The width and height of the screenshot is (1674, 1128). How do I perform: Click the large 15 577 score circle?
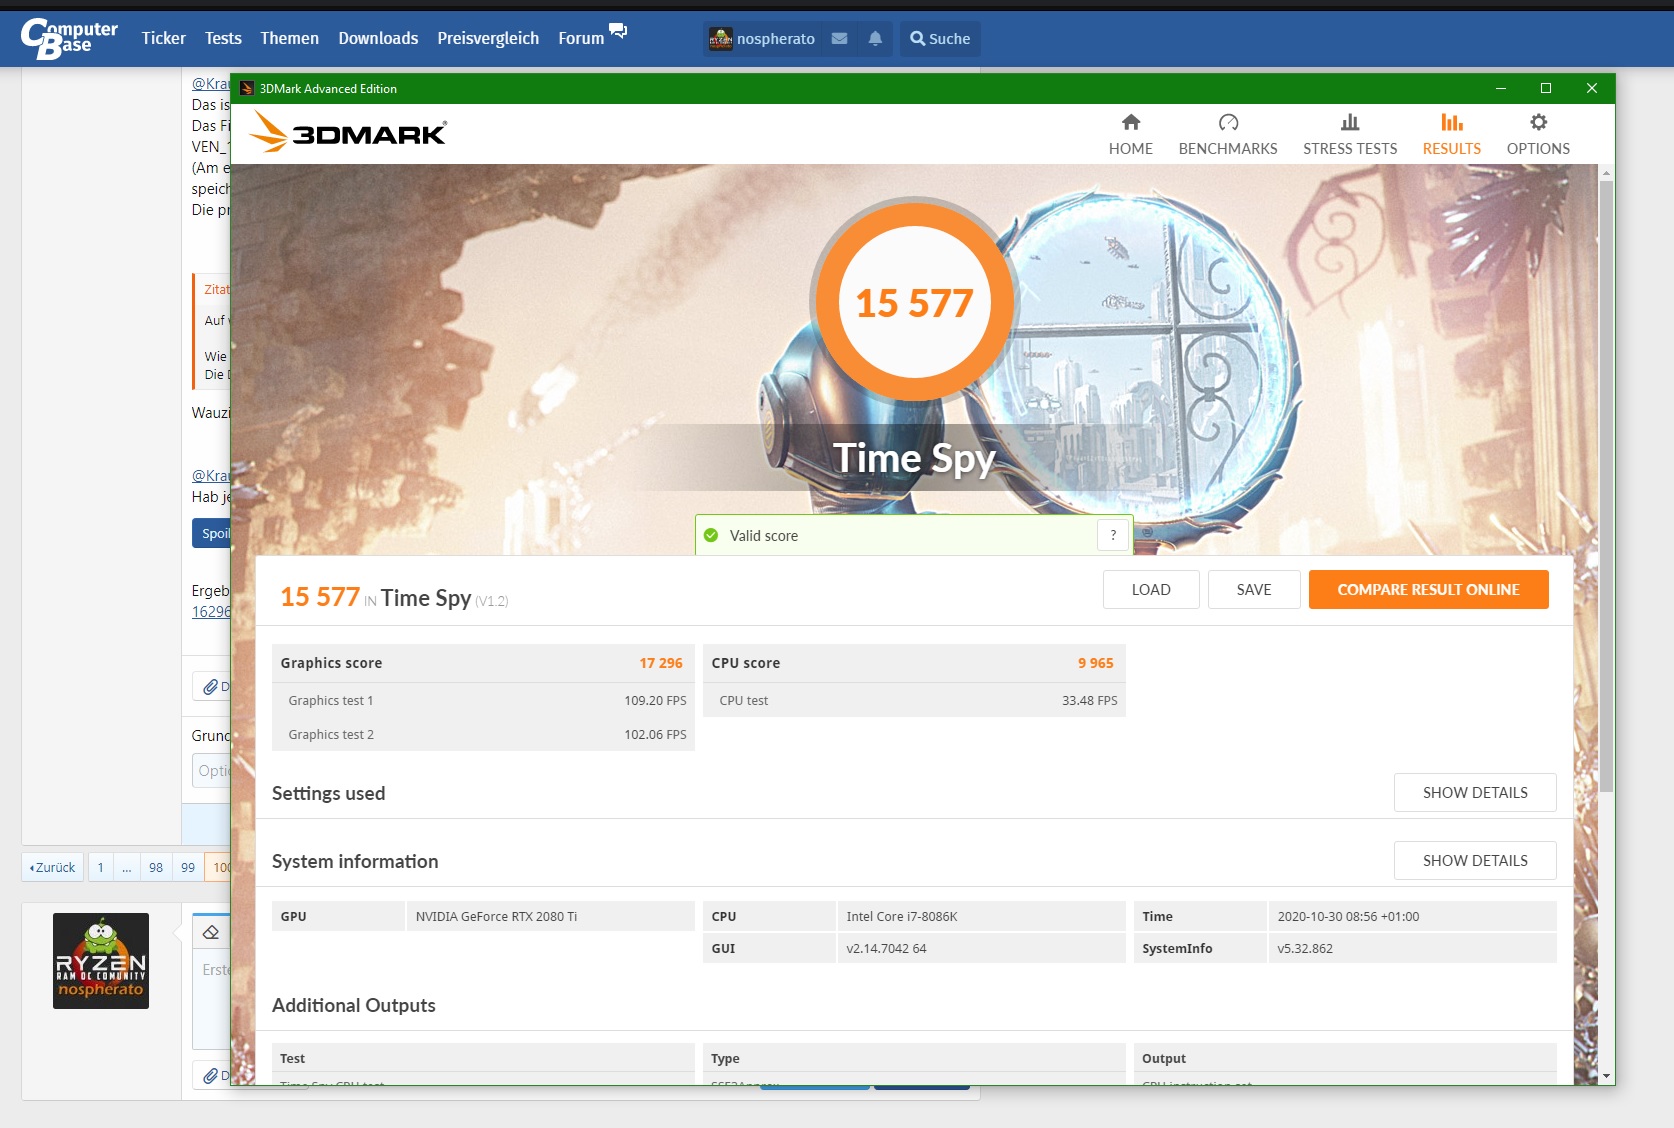point(915,302)
